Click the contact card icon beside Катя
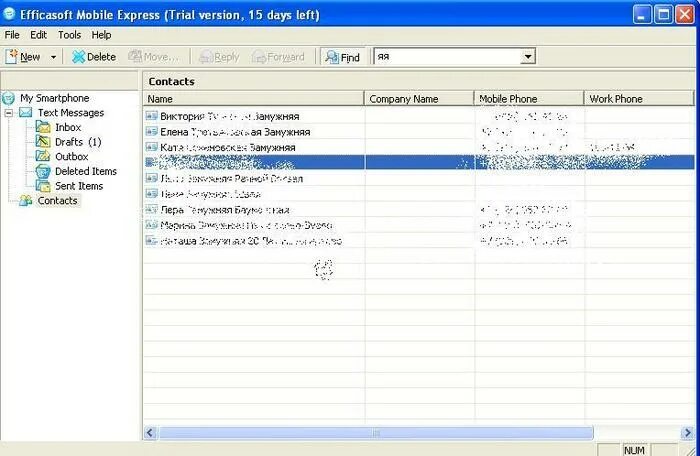The image size is (700, 456). [x=151, y=147]
